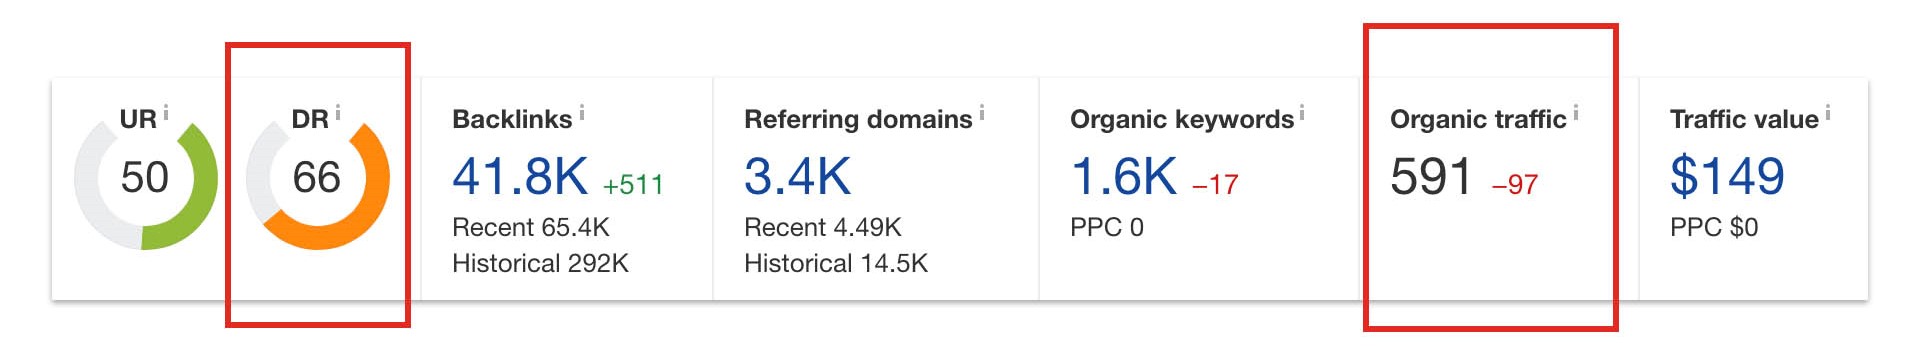The width and height of the screenshot is (1910, 364).
Task: Click the Backlinks info icon
Action: pyautogui.click(x=582, y=113)
